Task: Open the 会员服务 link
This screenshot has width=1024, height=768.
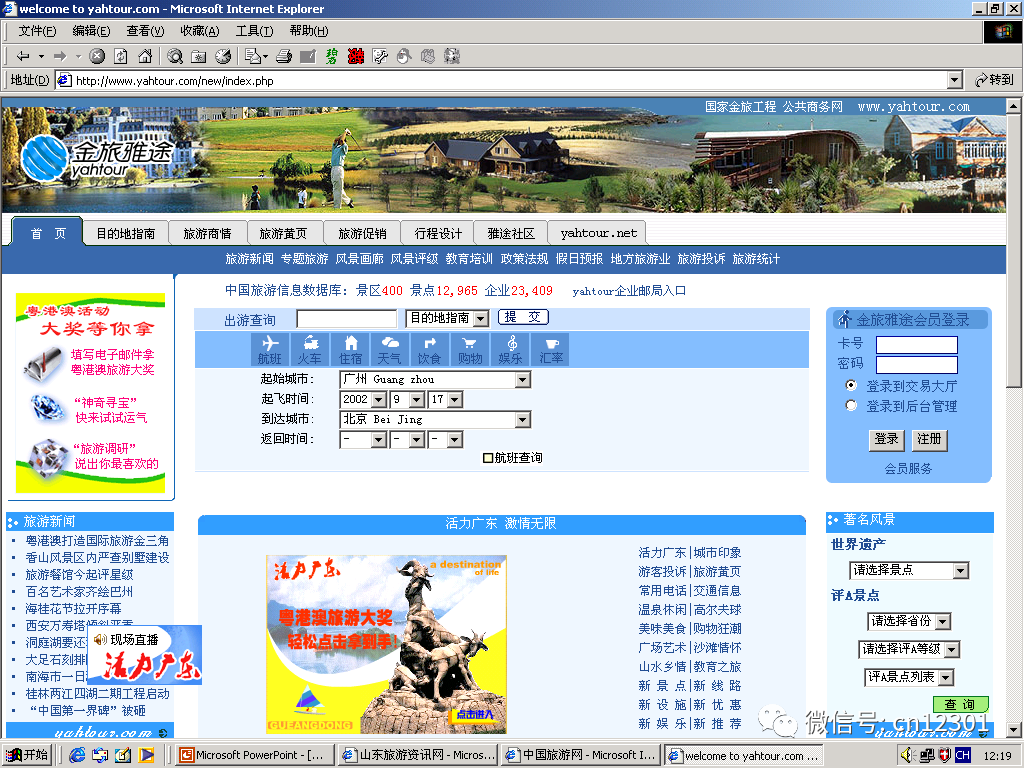Action: (x=908, y=469)
